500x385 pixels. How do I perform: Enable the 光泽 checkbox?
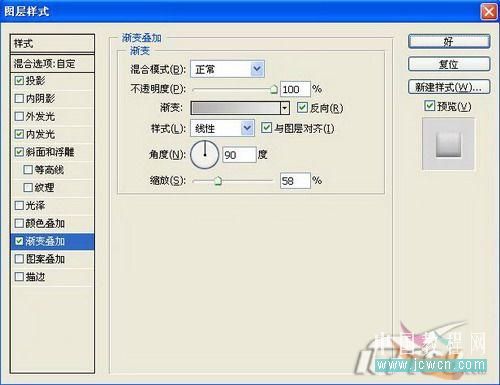coord(19,205)
